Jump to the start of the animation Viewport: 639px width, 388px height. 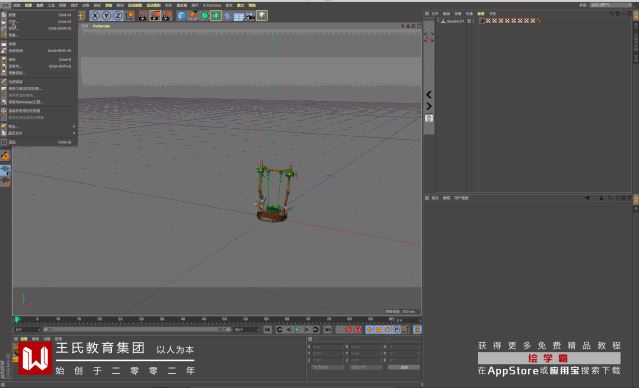click(x=267, y=329)
